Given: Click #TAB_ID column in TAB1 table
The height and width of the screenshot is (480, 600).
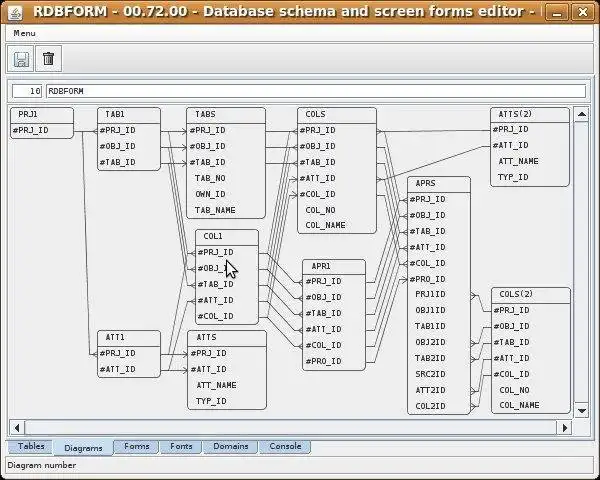Looking at the screenshot, I should [117, 163].
